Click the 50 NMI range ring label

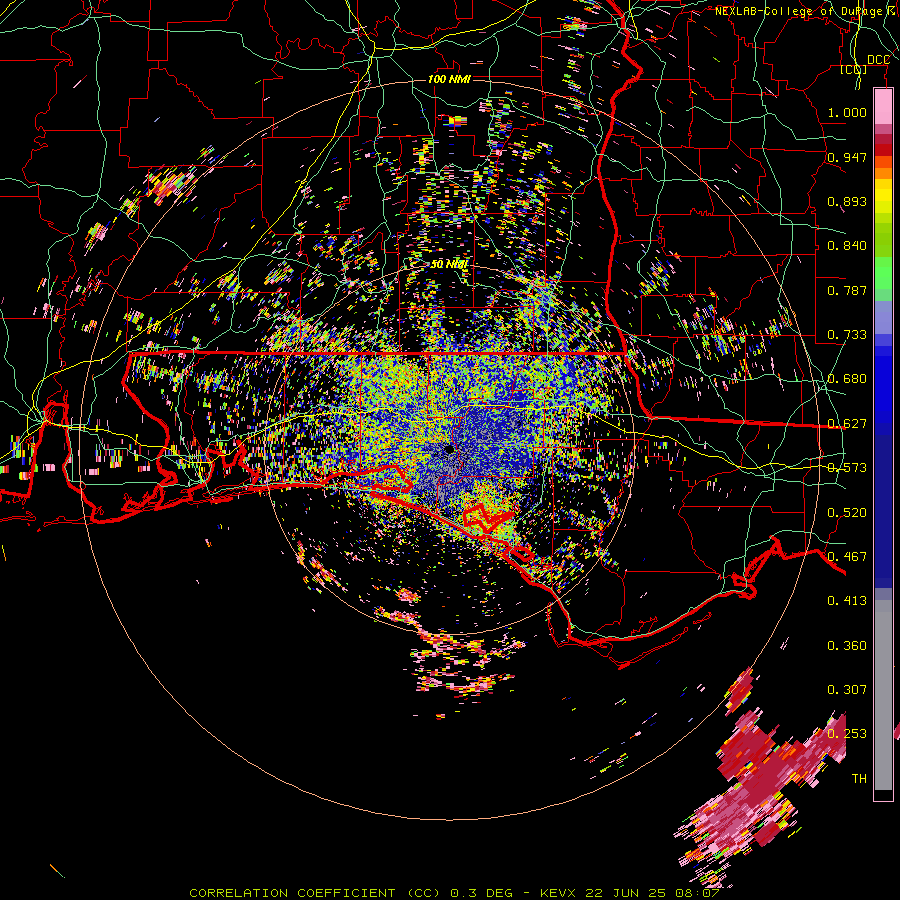pyautogui.click(x=449, y=265)
